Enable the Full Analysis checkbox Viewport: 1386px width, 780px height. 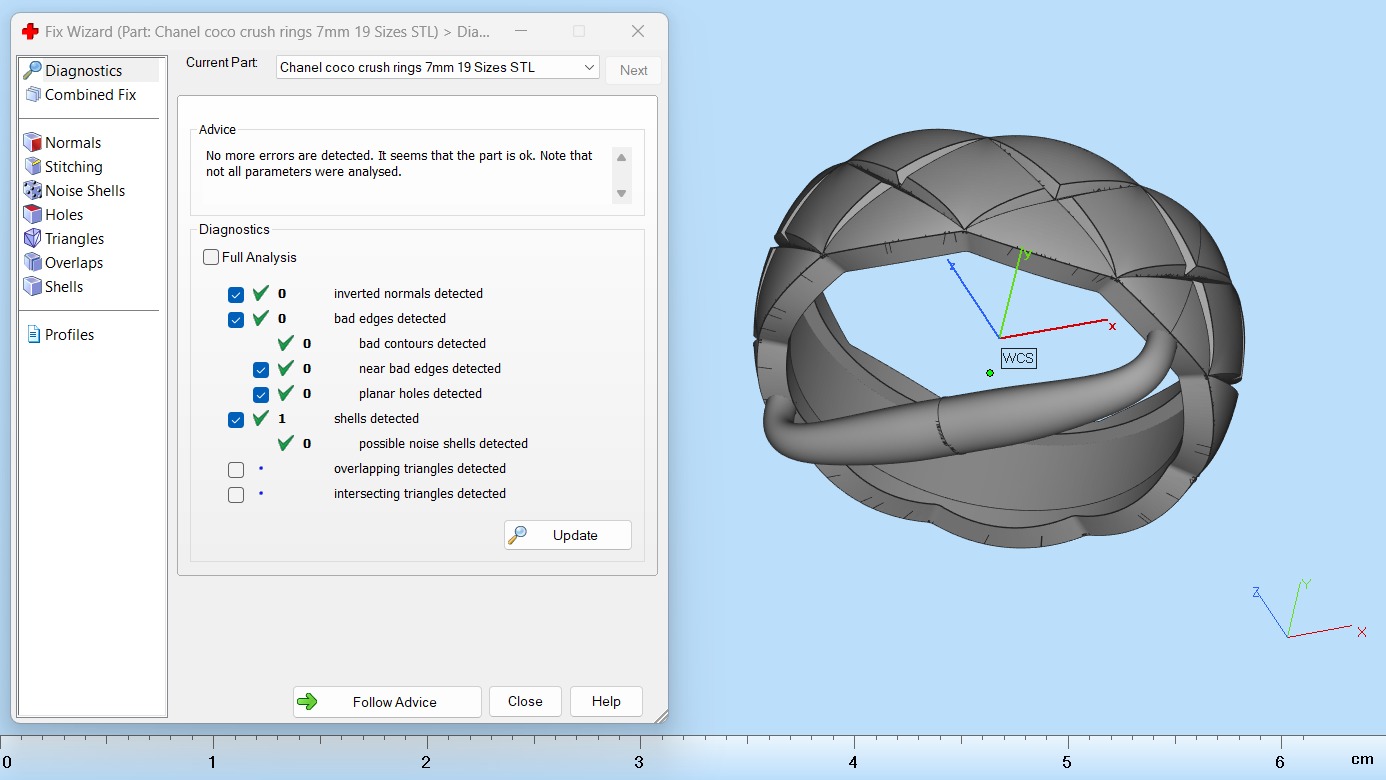click(x=211, y=257)
